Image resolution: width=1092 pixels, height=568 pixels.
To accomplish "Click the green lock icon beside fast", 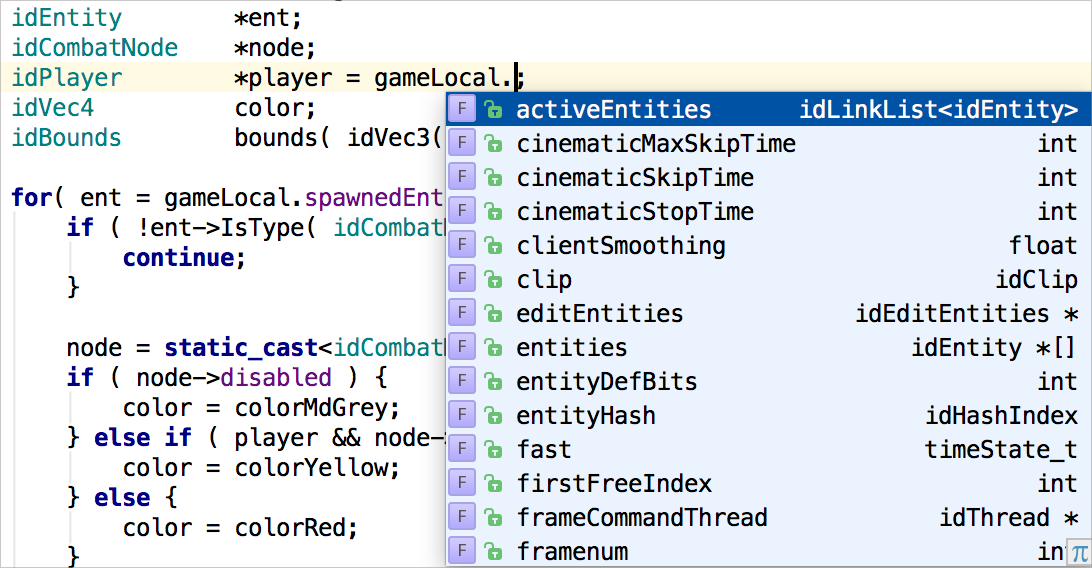I will pyautogui.click(x=492, y=450).
